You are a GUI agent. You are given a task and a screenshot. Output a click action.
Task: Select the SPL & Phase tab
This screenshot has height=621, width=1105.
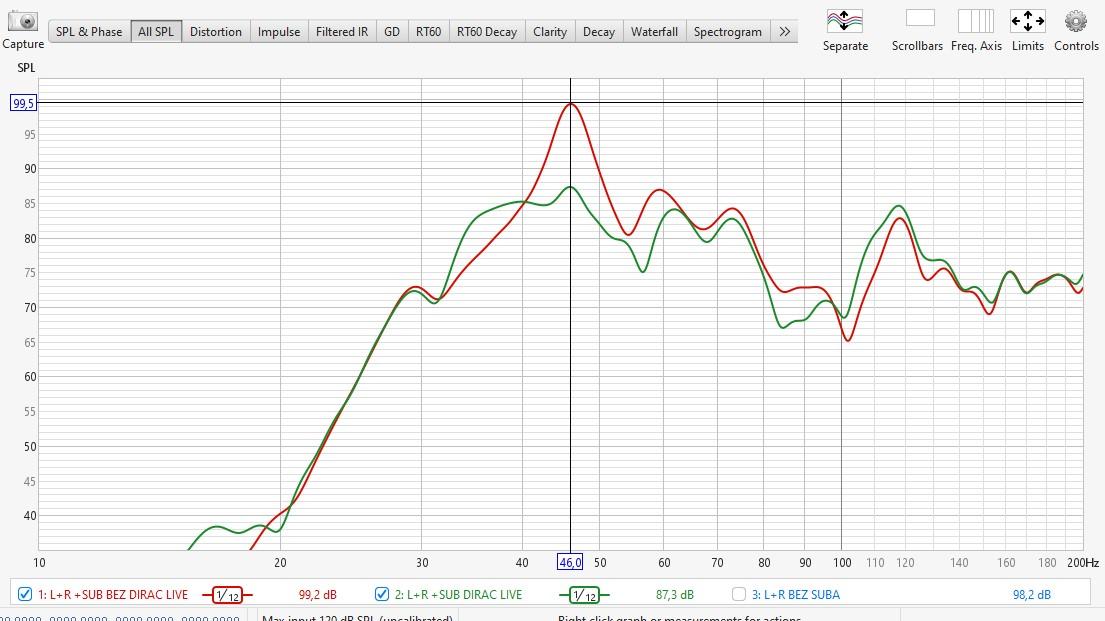89,32
